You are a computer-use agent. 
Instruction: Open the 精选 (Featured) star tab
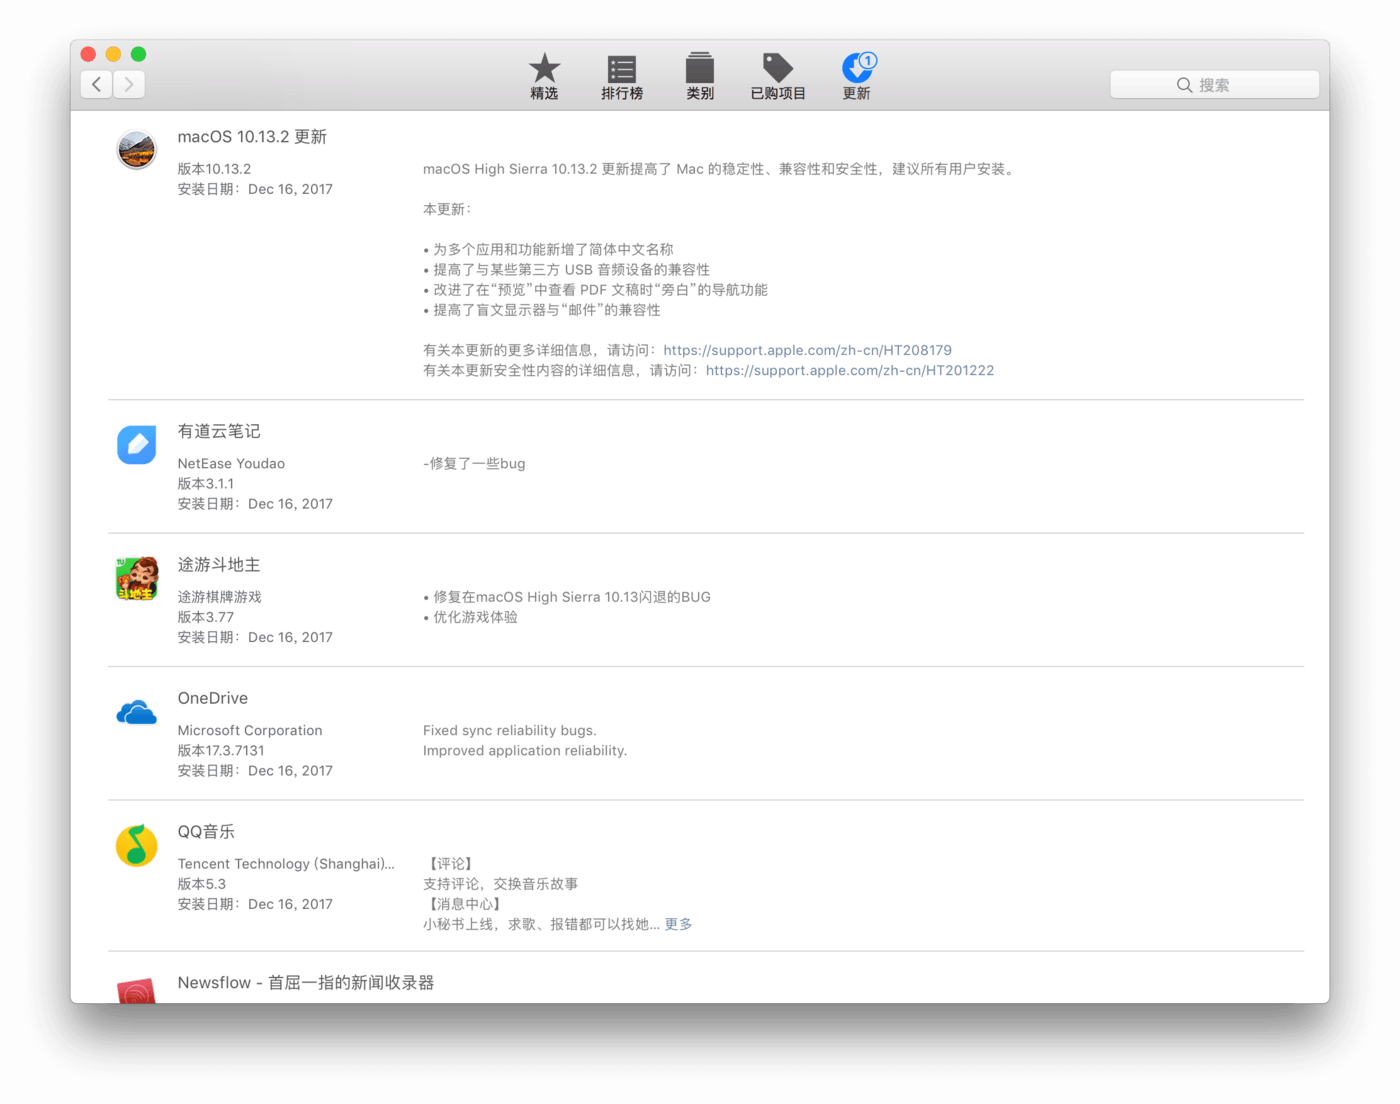click(x=544, y=76)
